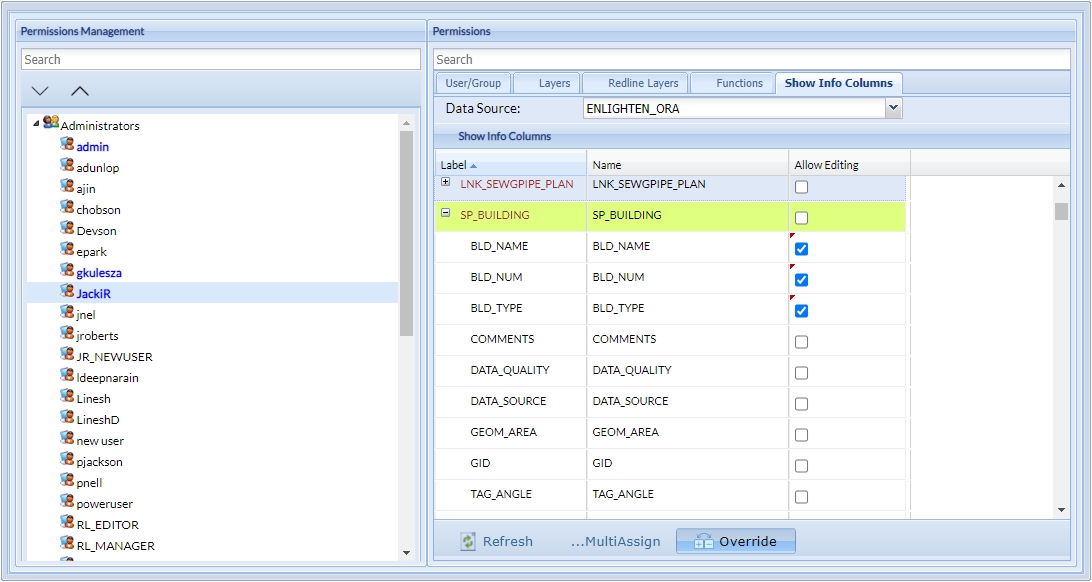Image resolution: width=1092 pixels, height=582 pixels.
Task: Expand the LNK_SEWGPIPE_PLAN row
Action: [446, 182]
